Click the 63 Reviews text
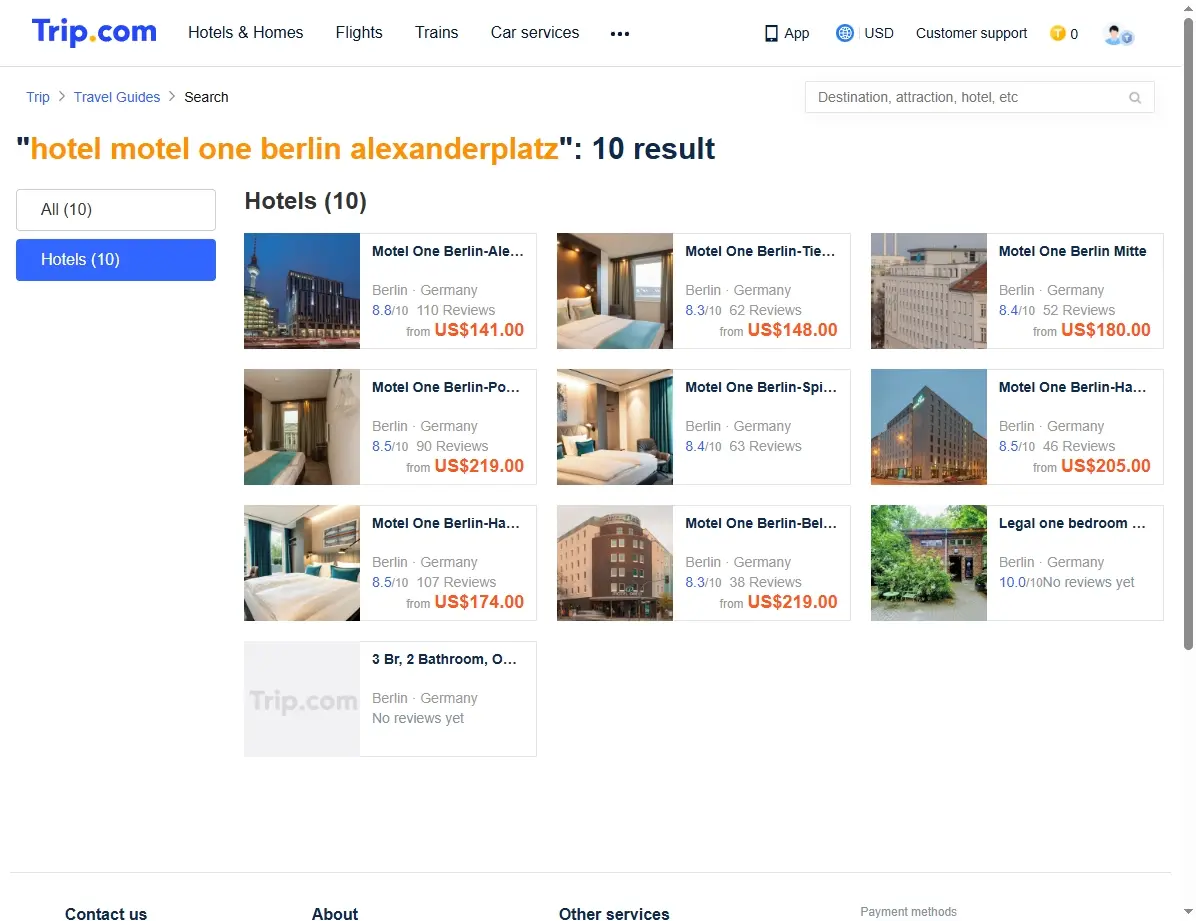Screen dimensions: 1196x921 click(766, 446)
